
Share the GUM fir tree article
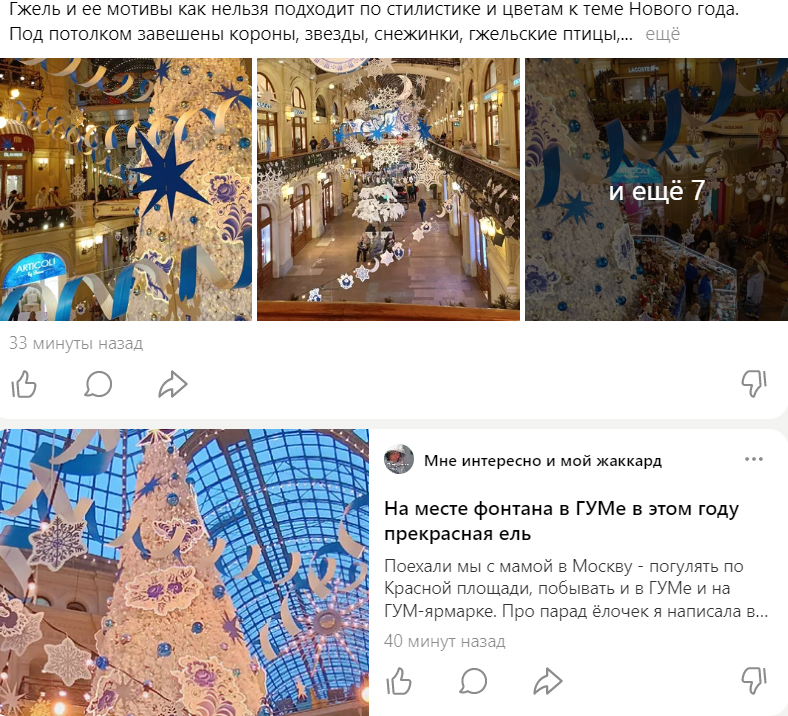pos(548,681)
